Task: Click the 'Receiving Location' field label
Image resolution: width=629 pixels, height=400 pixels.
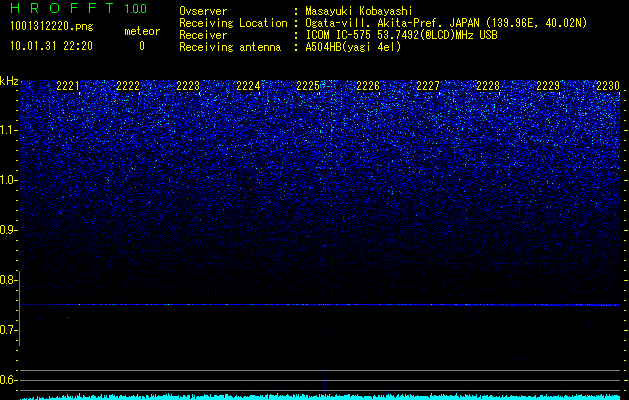Action: (x=233, y=23)
